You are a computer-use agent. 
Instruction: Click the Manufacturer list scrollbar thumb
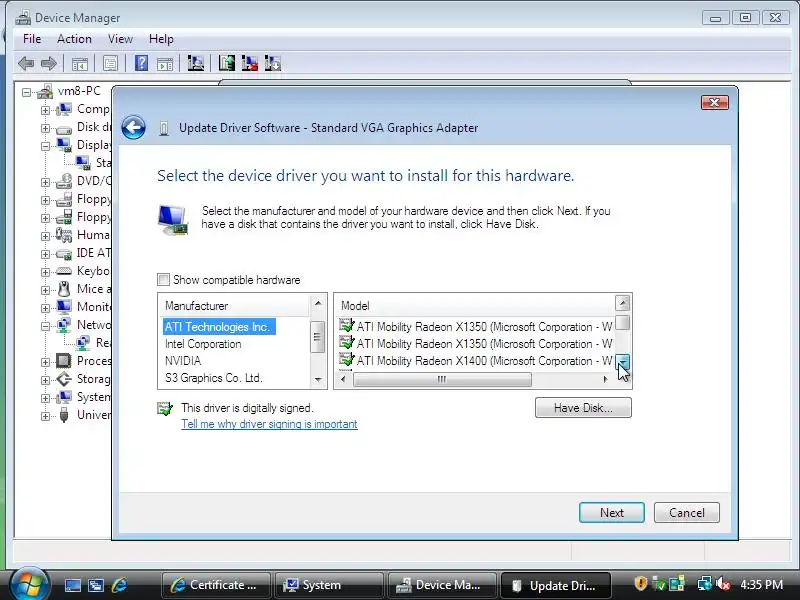tap(318, 336)
